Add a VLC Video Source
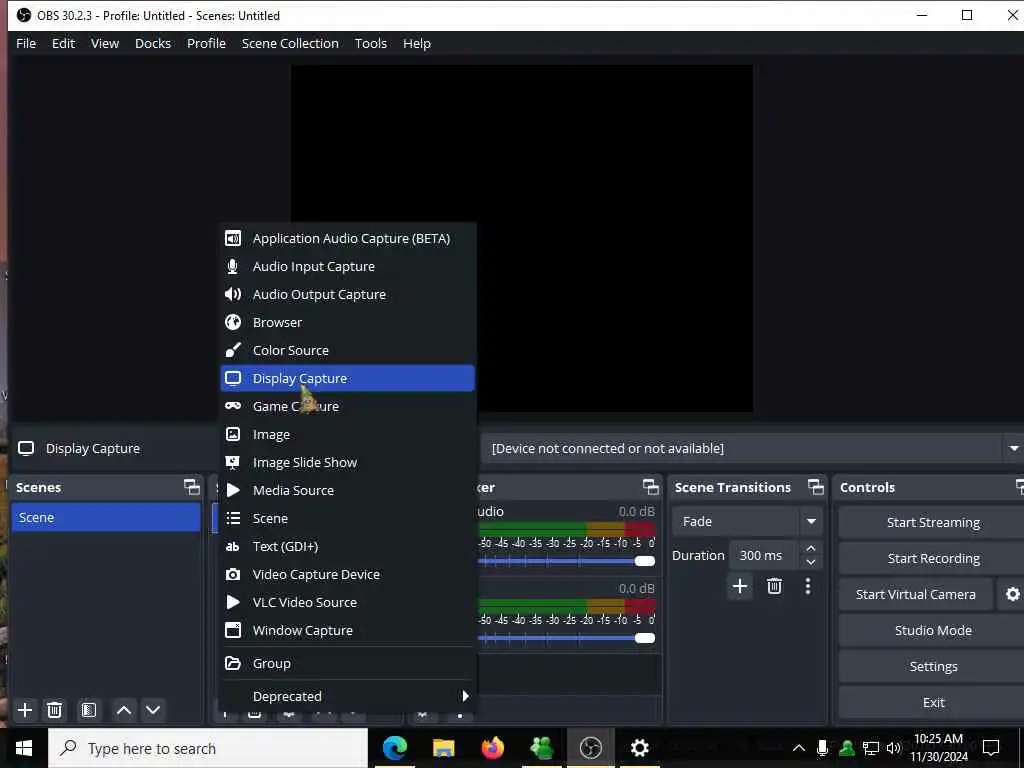The width and height of the screenshot is (1024, 768). point(347,602)
